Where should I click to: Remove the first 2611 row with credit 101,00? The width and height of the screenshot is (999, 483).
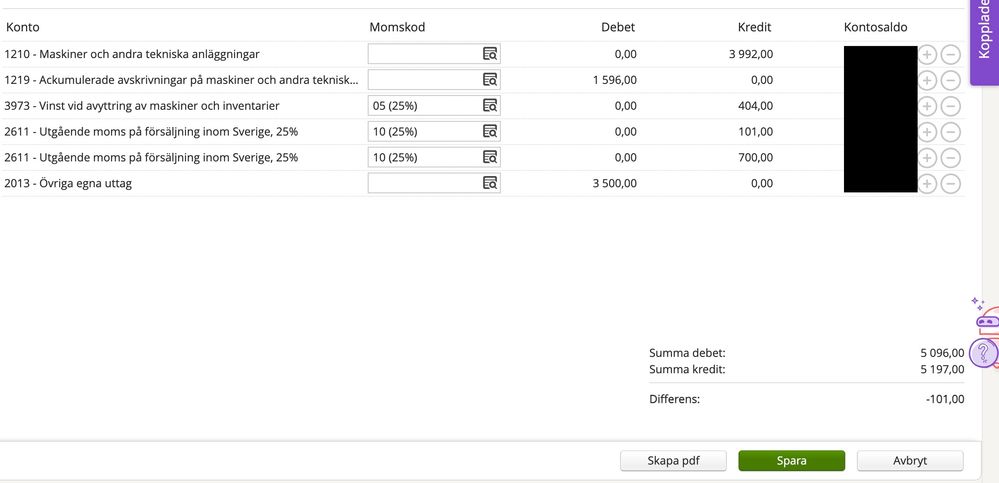pyautogui.click(x=951, y=132)
